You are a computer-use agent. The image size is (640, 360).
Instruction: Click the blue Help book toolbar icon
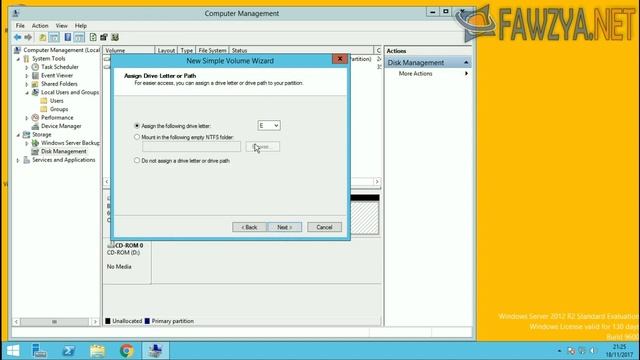68,38
